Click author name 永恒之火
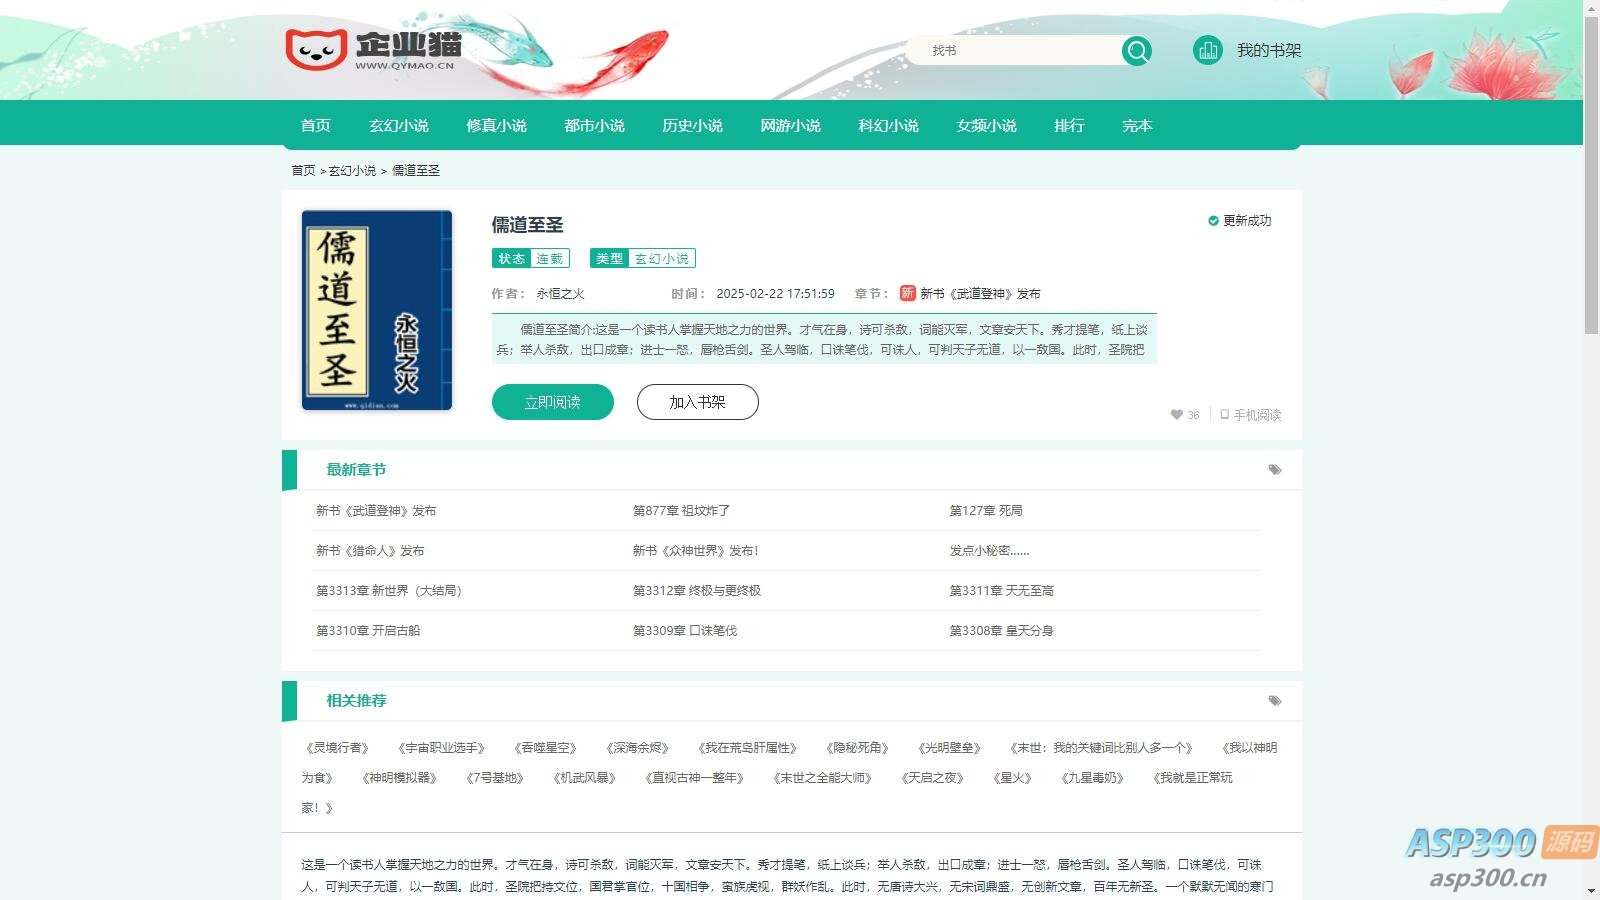This screenshot has width=1600, height=900. [560, 294]
